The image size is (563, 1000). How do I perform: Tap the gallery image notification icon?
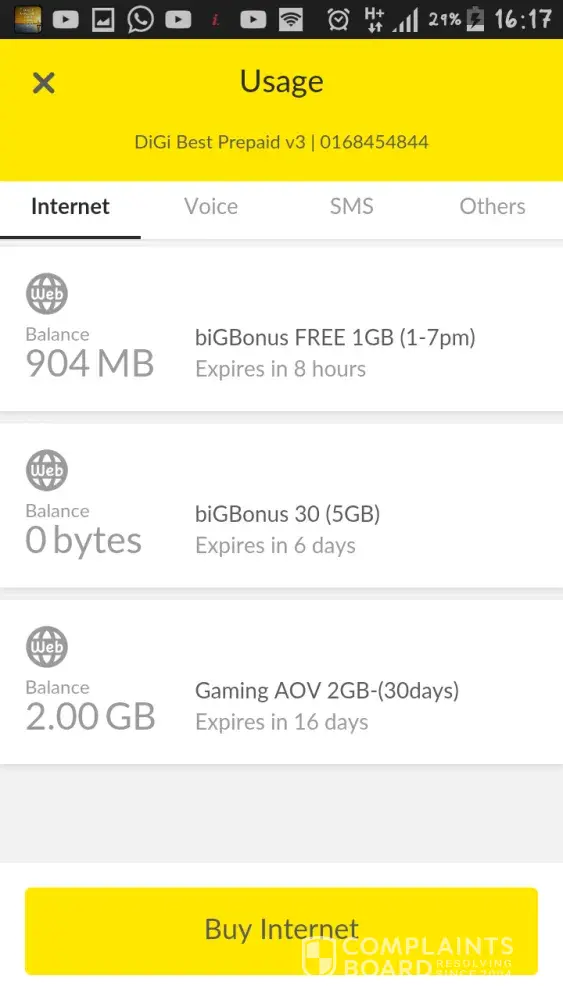[103, 20]
